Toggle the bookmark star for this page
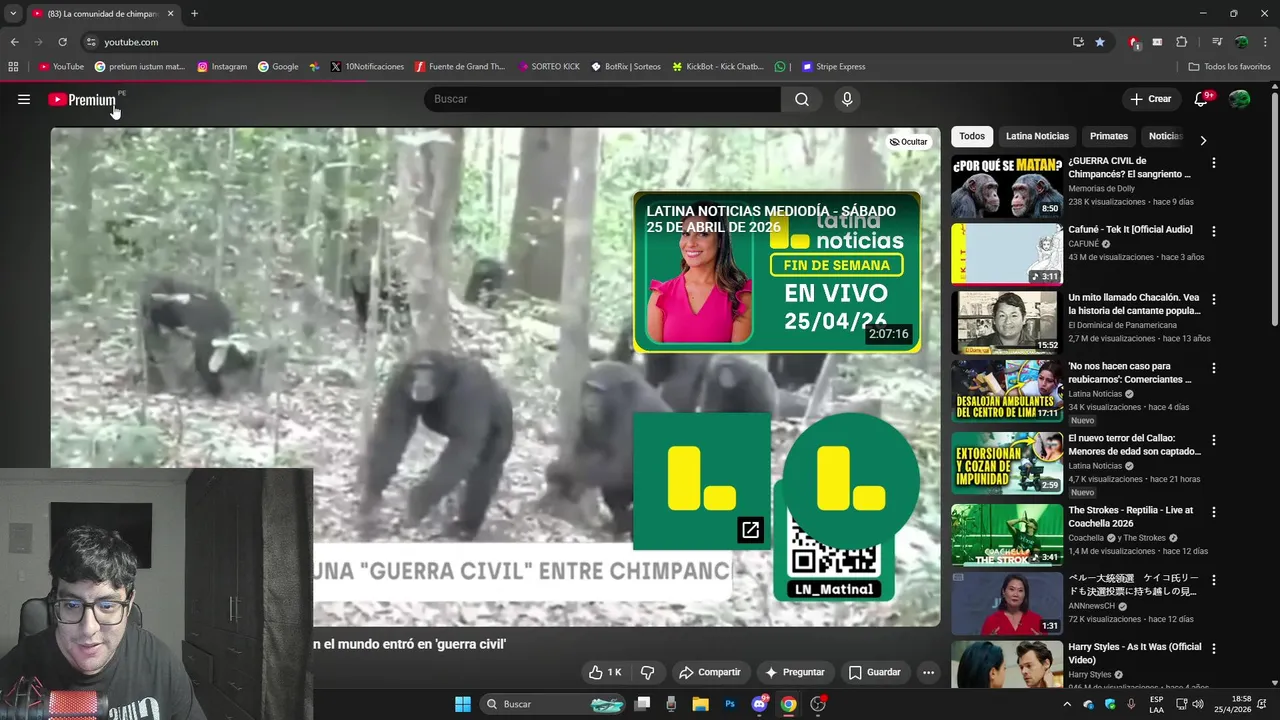This screenshot has width=1280, height=720. click(x=1100, y=42)
